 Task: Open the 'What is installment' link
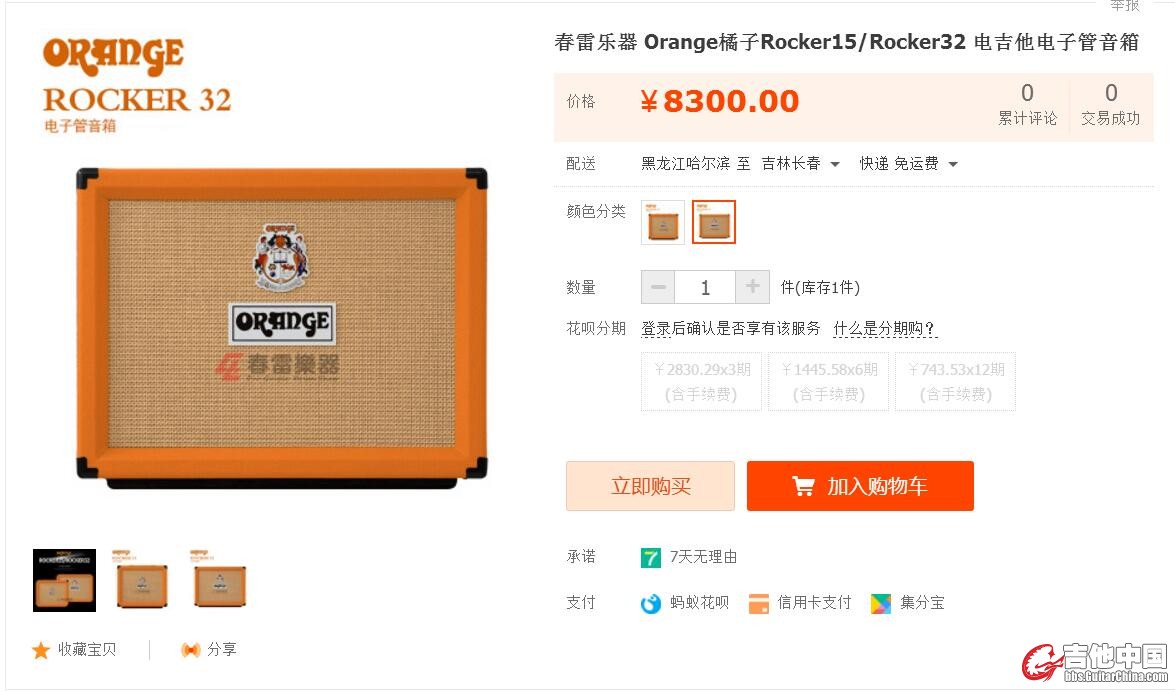pos(884,328)
